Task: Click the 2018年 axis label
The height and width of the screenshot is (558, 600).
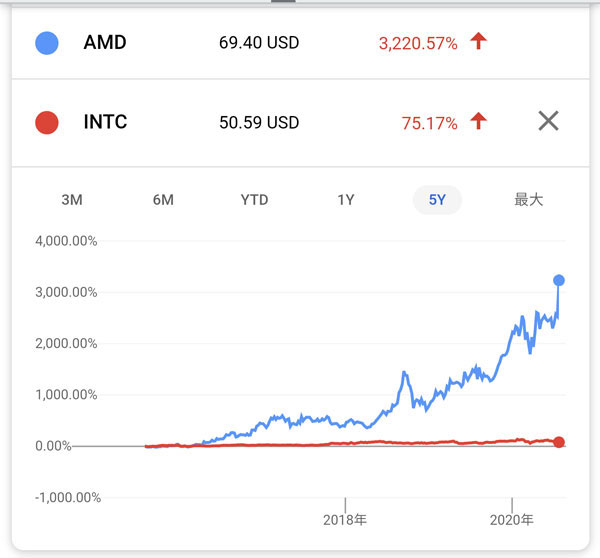Action: (x=345, y=520)
